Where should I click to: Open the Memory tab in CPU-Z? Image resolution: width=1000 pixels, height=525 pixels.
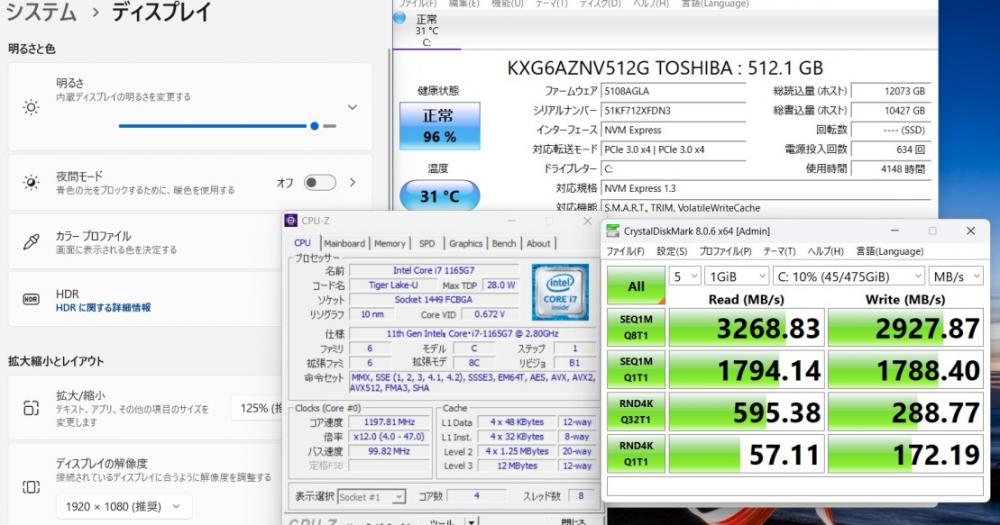(x=389, y=243)
